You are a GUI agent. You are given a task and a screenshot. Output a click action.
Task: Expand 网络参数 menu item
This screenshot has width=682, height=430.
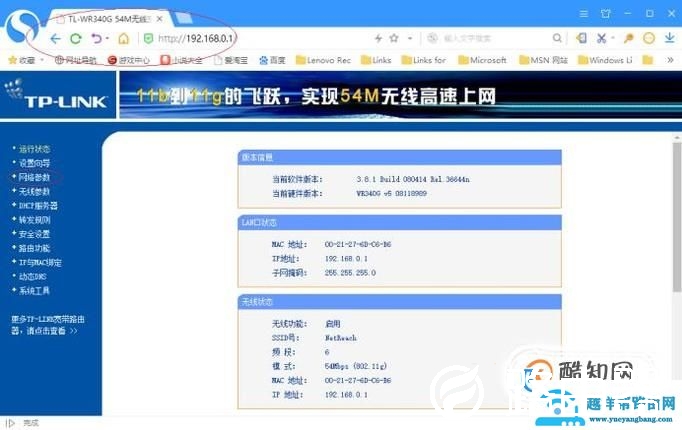tap(34, 177)
